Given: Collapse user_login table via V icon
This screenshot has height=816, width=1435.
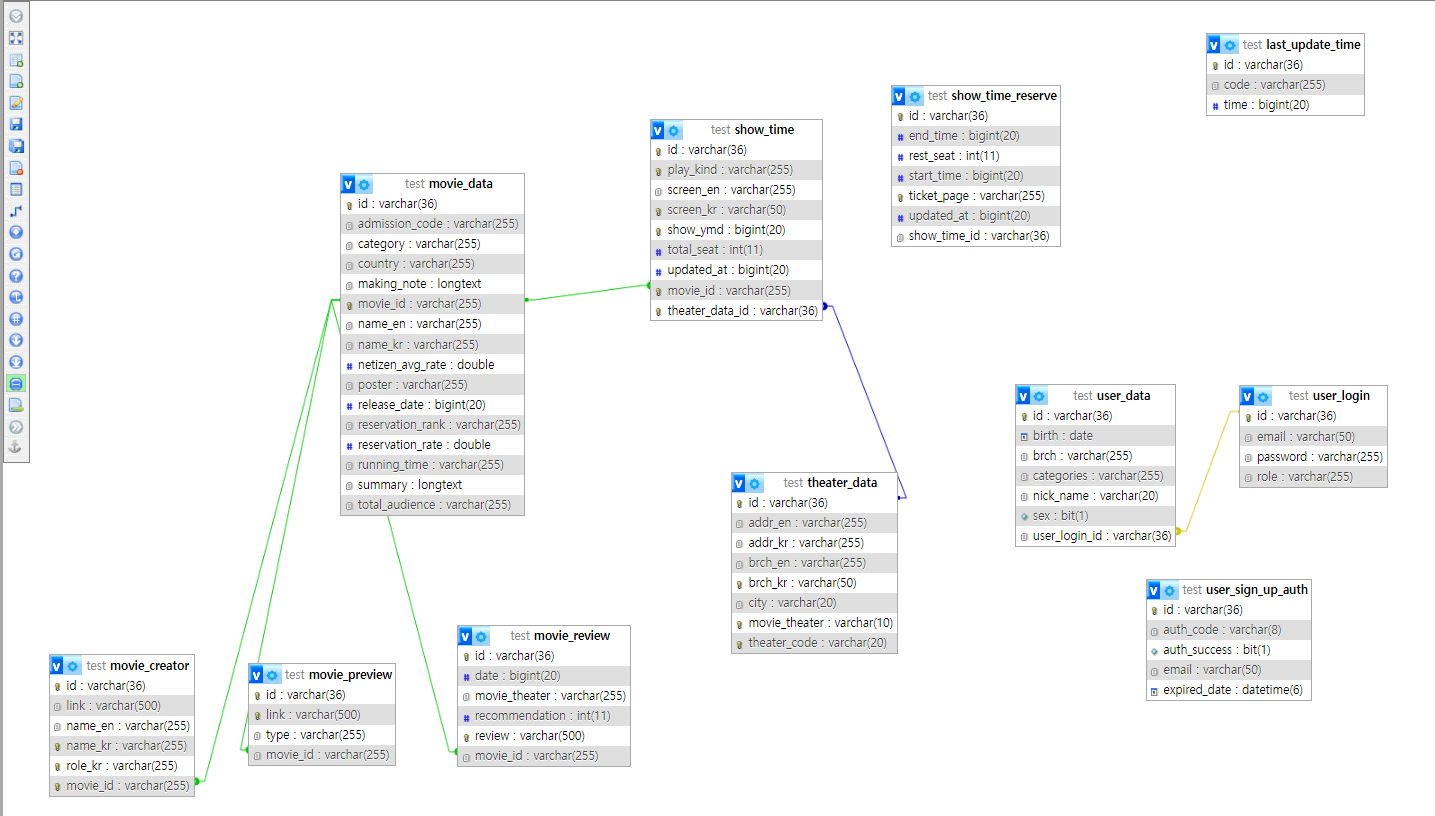Looking at the screenshot, I should (1247, 396).
